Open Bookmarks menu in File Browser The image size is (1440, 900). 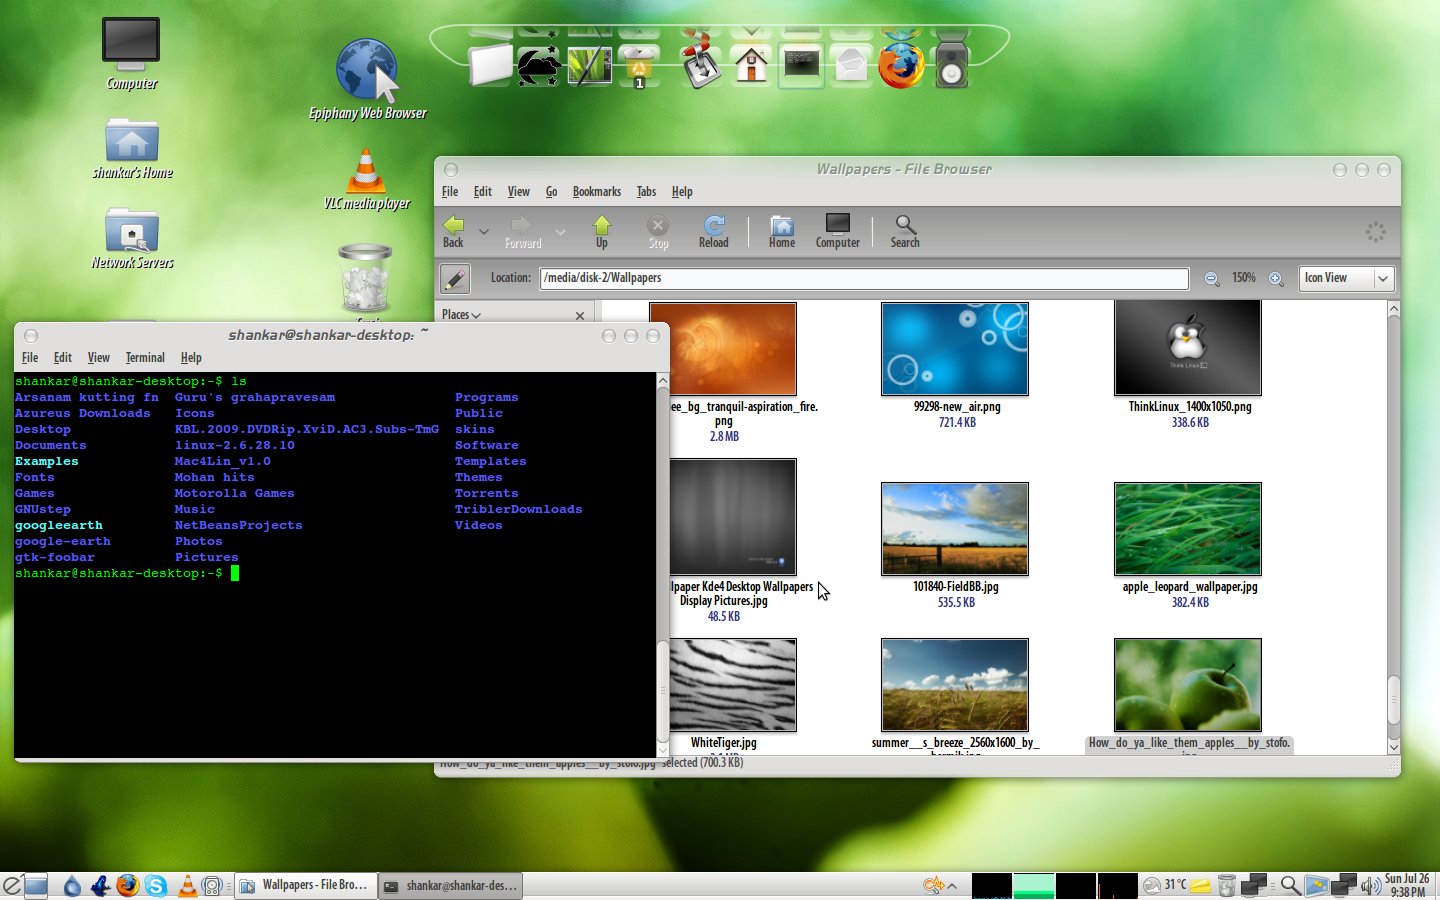coord(596,192)
